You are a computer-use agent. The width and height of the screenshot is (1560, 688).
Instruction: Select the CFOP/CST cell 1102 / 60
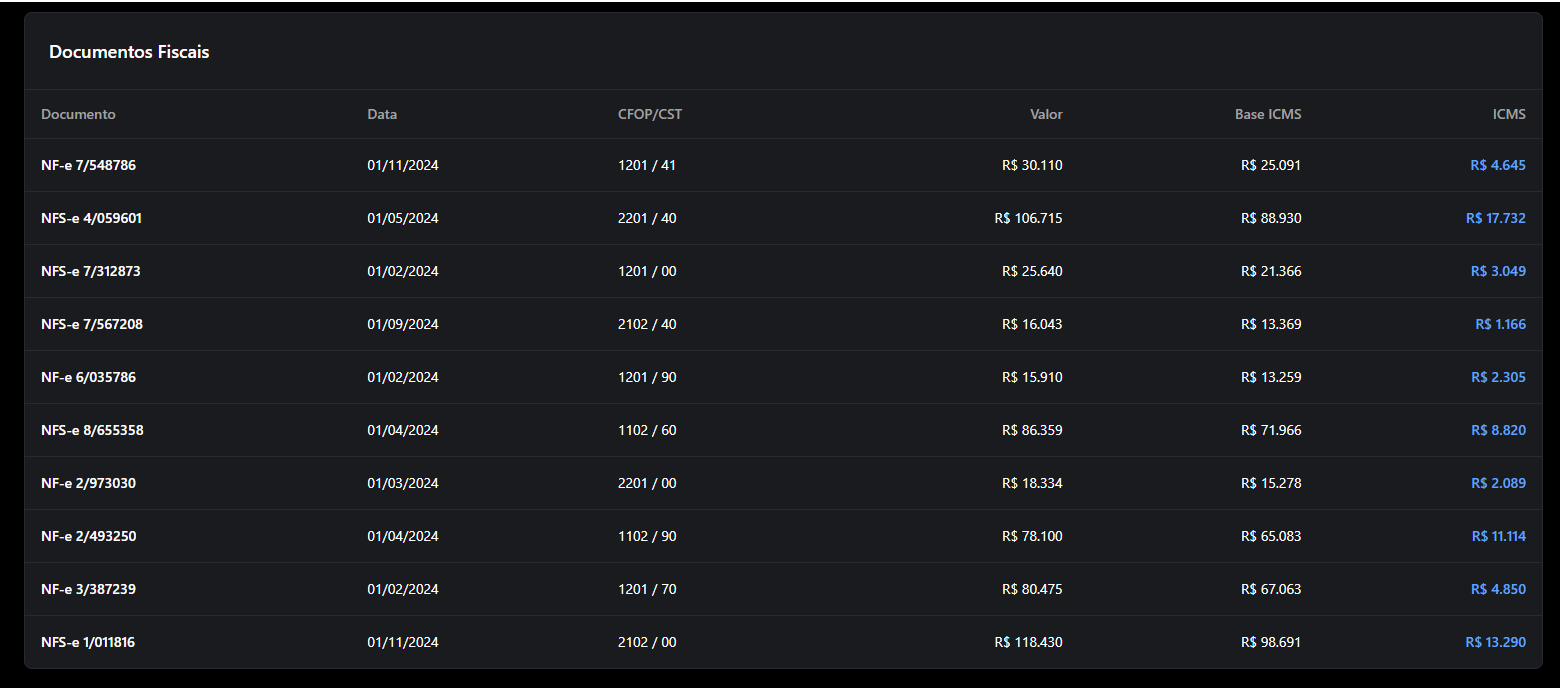[647, 430]
